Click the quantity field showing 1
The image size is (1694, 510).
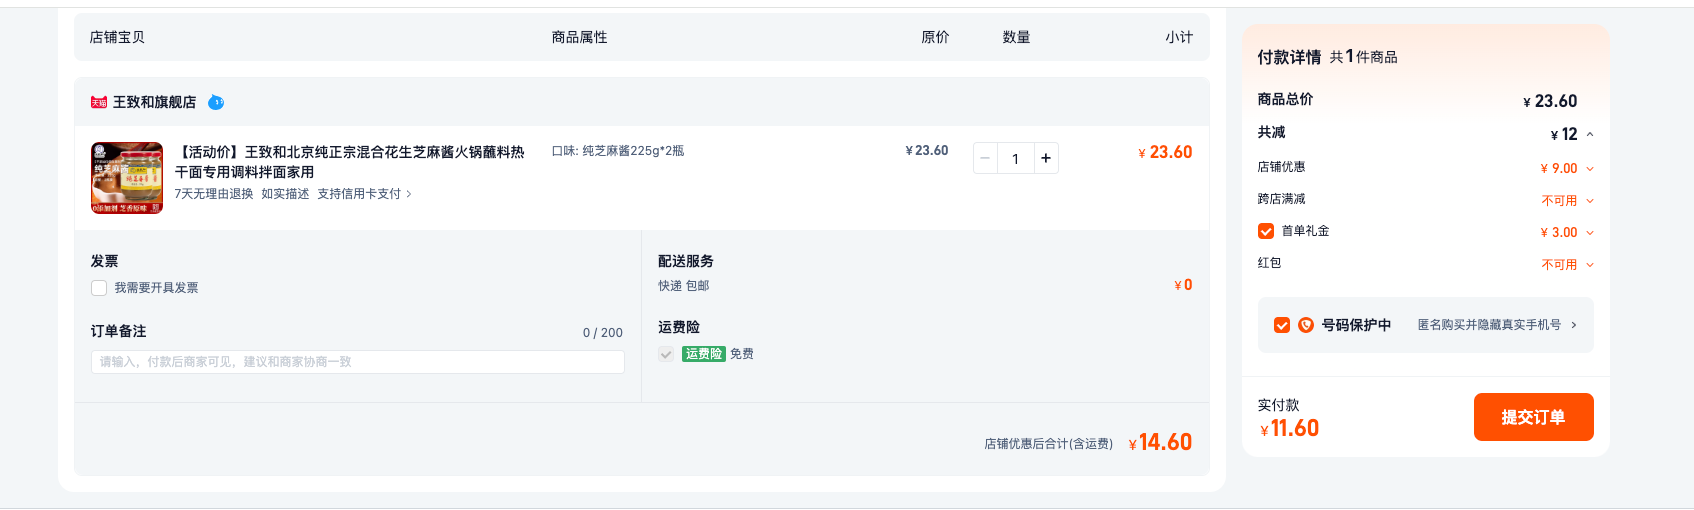pyautogui.click(x=1016, y=158)
